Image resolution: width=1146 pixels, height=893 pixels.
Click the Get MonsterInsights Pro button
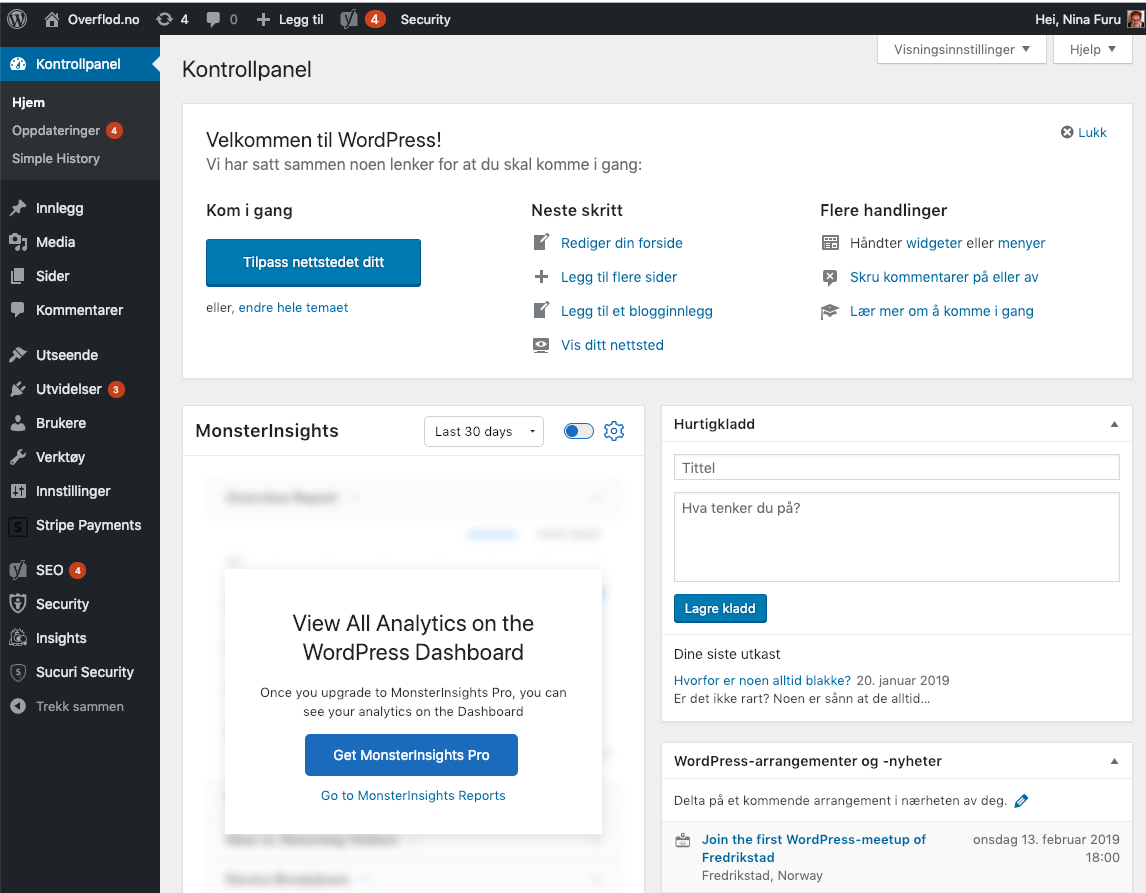411,755
